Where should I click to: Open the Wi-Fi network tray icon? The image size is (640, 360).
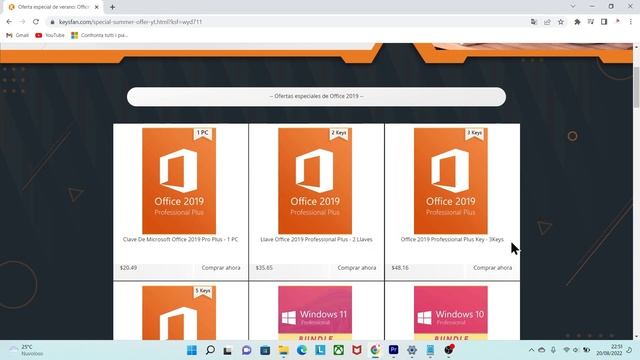566,350
